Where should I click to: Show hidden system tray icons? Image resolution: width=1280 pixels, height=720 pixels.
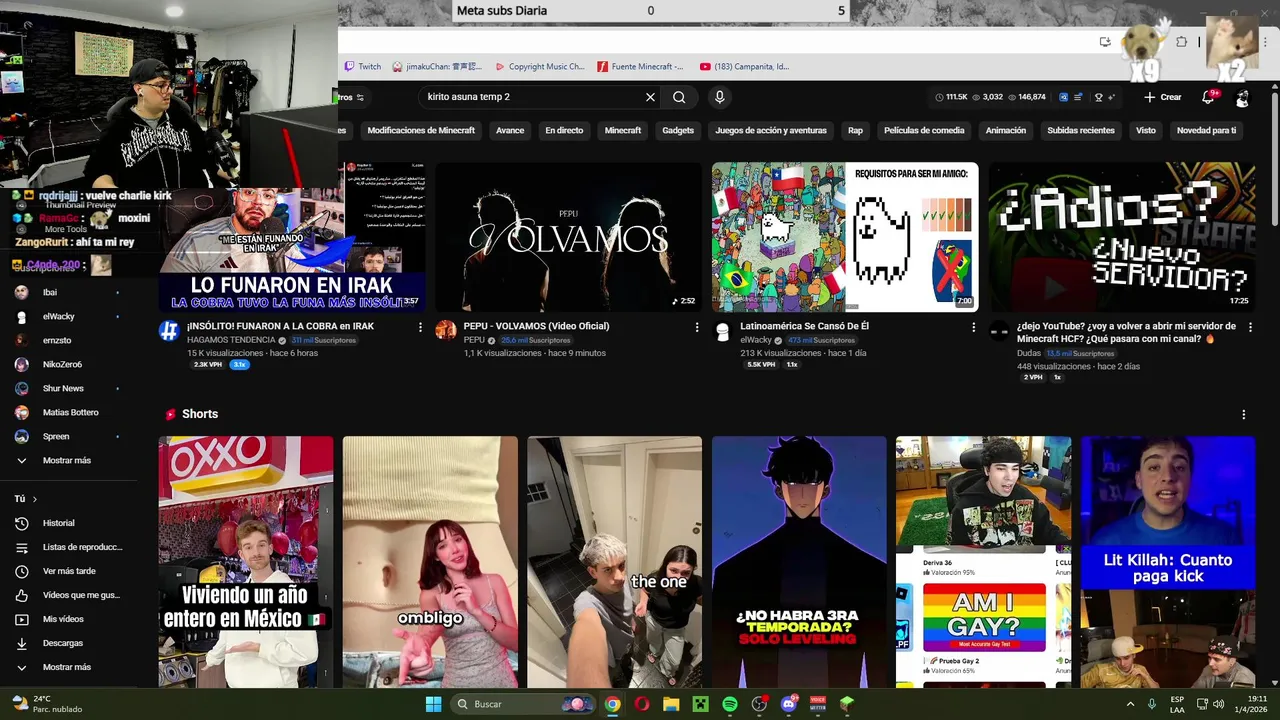(x=1130, y=704)
